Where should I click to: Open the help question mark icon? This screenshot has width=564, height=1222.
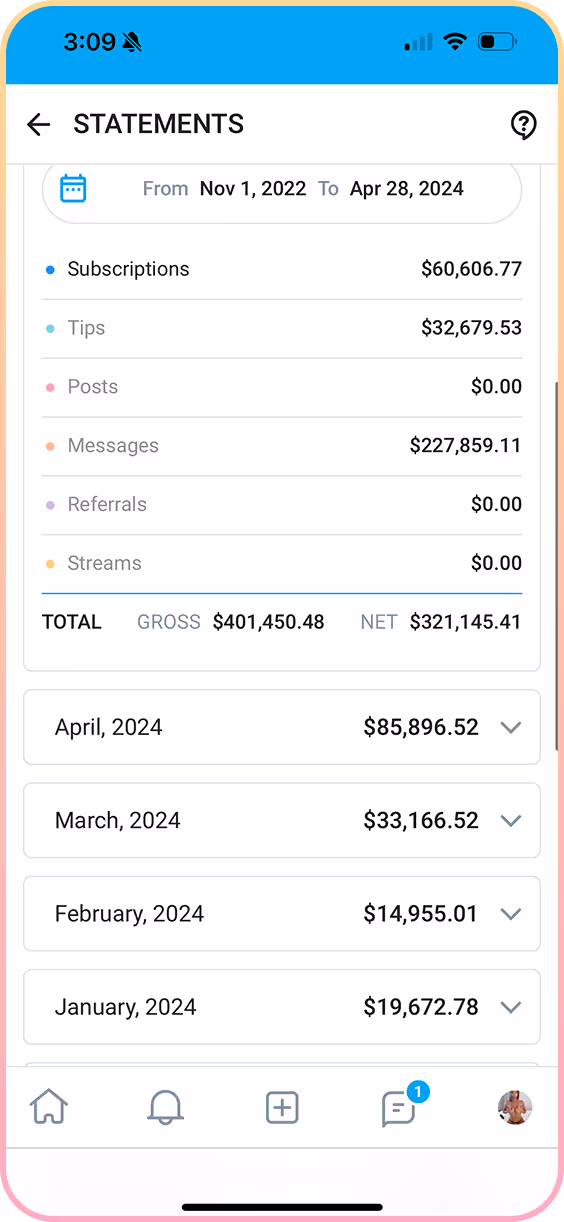(523, 124)
